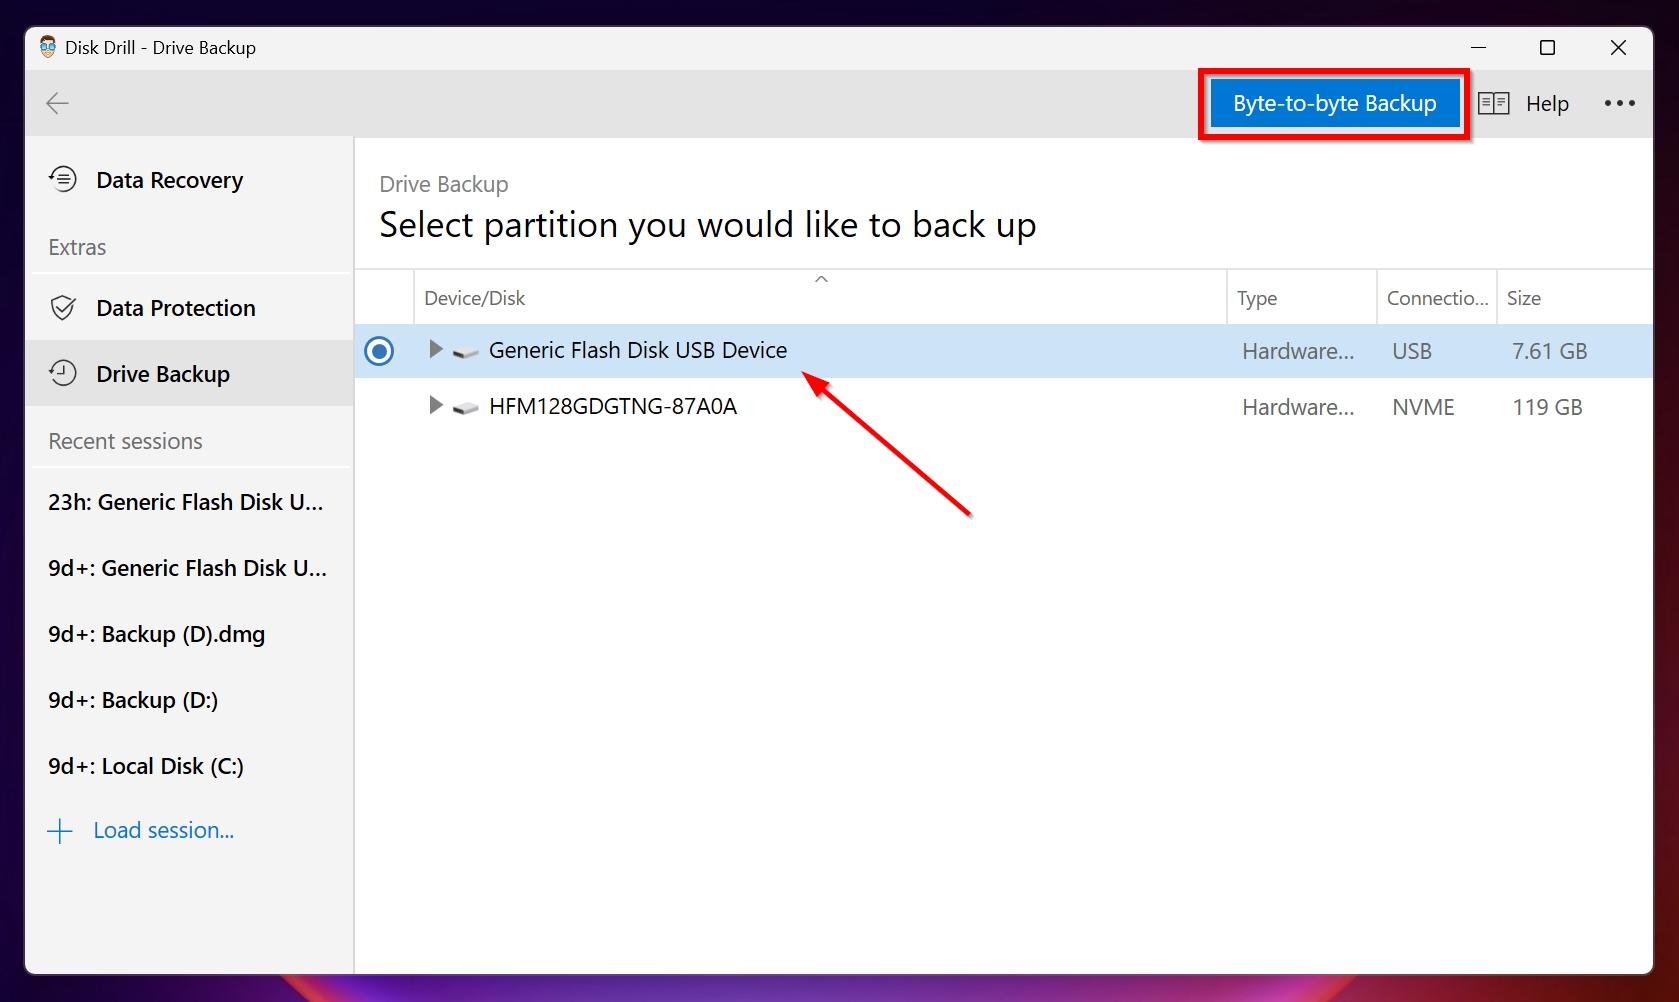1679x1002 pixels.
Task: Click the NVME connection cell
Action: (x=1423, y=407)
